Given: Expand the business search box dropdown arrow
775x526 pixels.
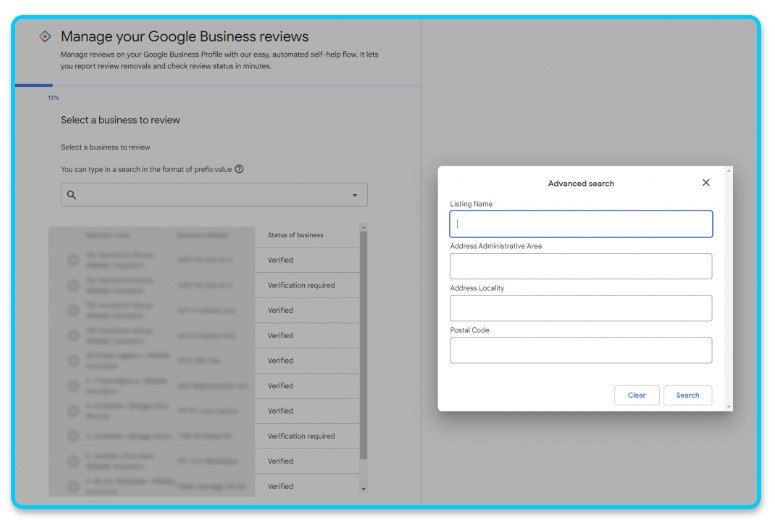Looking at the screenshot, I should click(354, 195).
